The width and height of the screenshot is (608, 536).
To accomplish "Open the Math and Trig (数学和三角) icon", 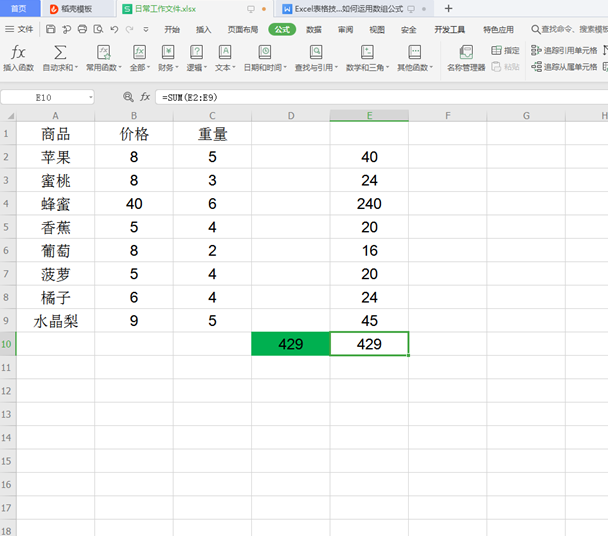I will (367, 52).
